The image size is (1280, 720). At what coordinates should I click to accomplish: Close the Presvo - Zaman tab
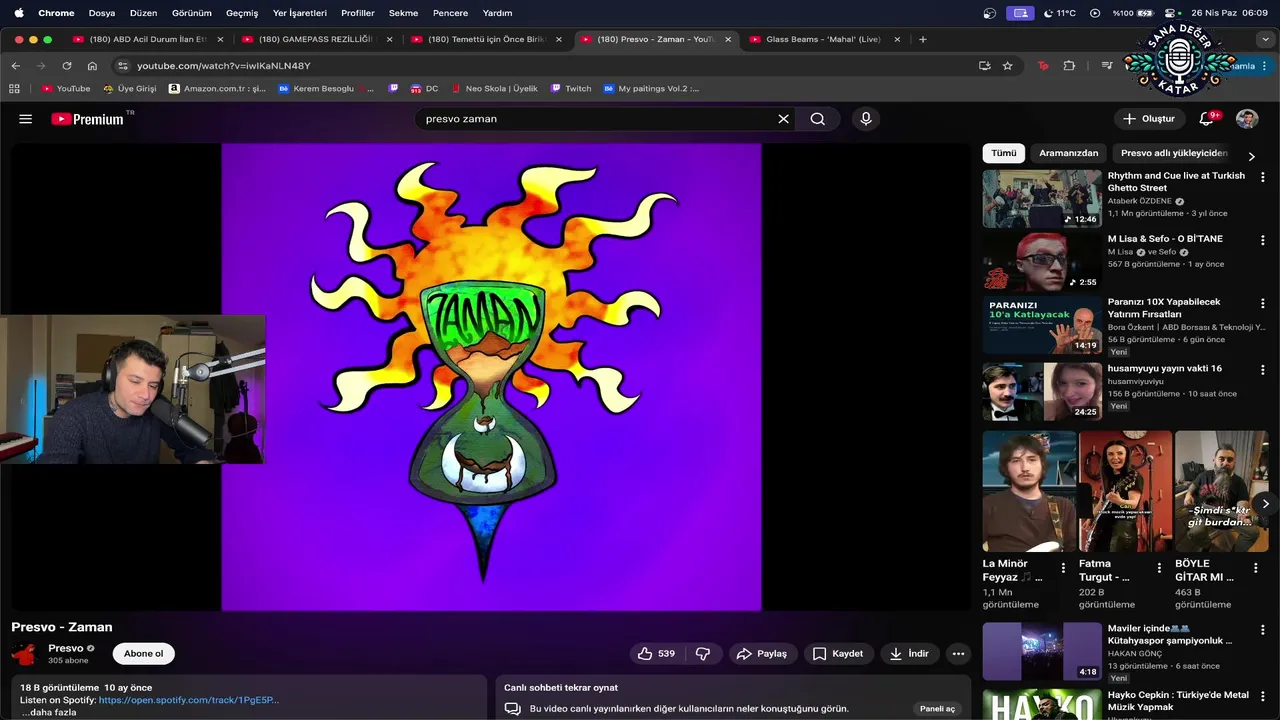coord(728,40)
